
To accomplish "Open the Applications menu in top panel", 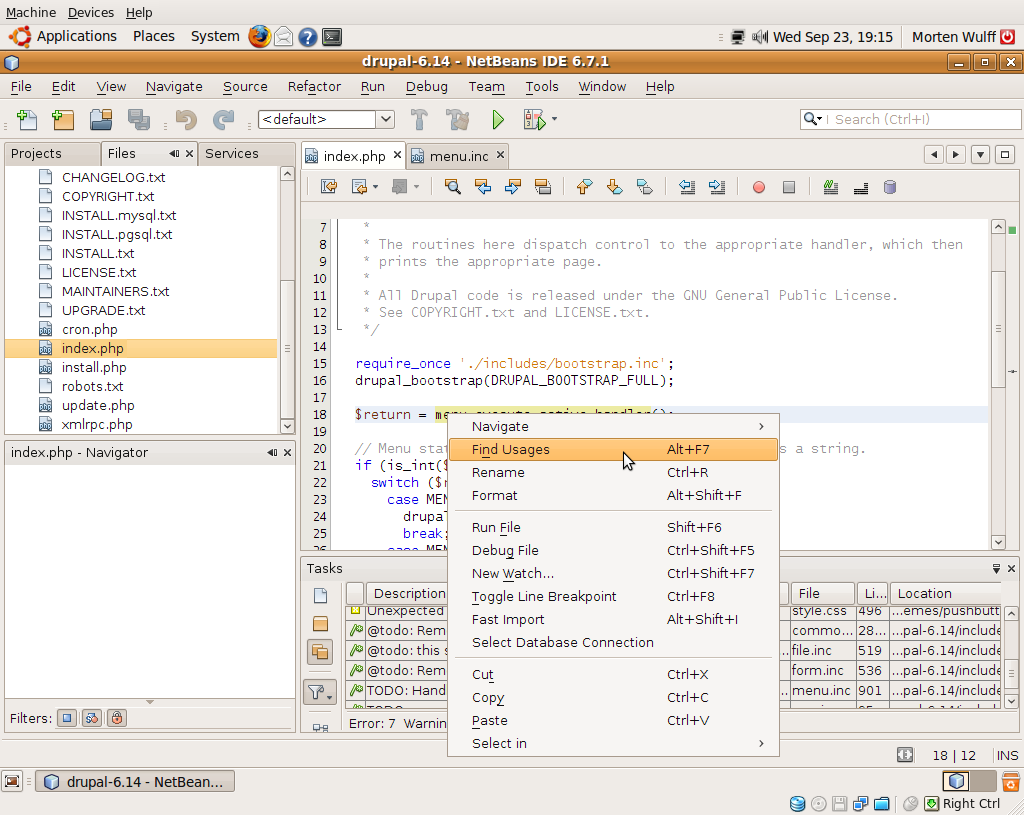I will point(76,37).
